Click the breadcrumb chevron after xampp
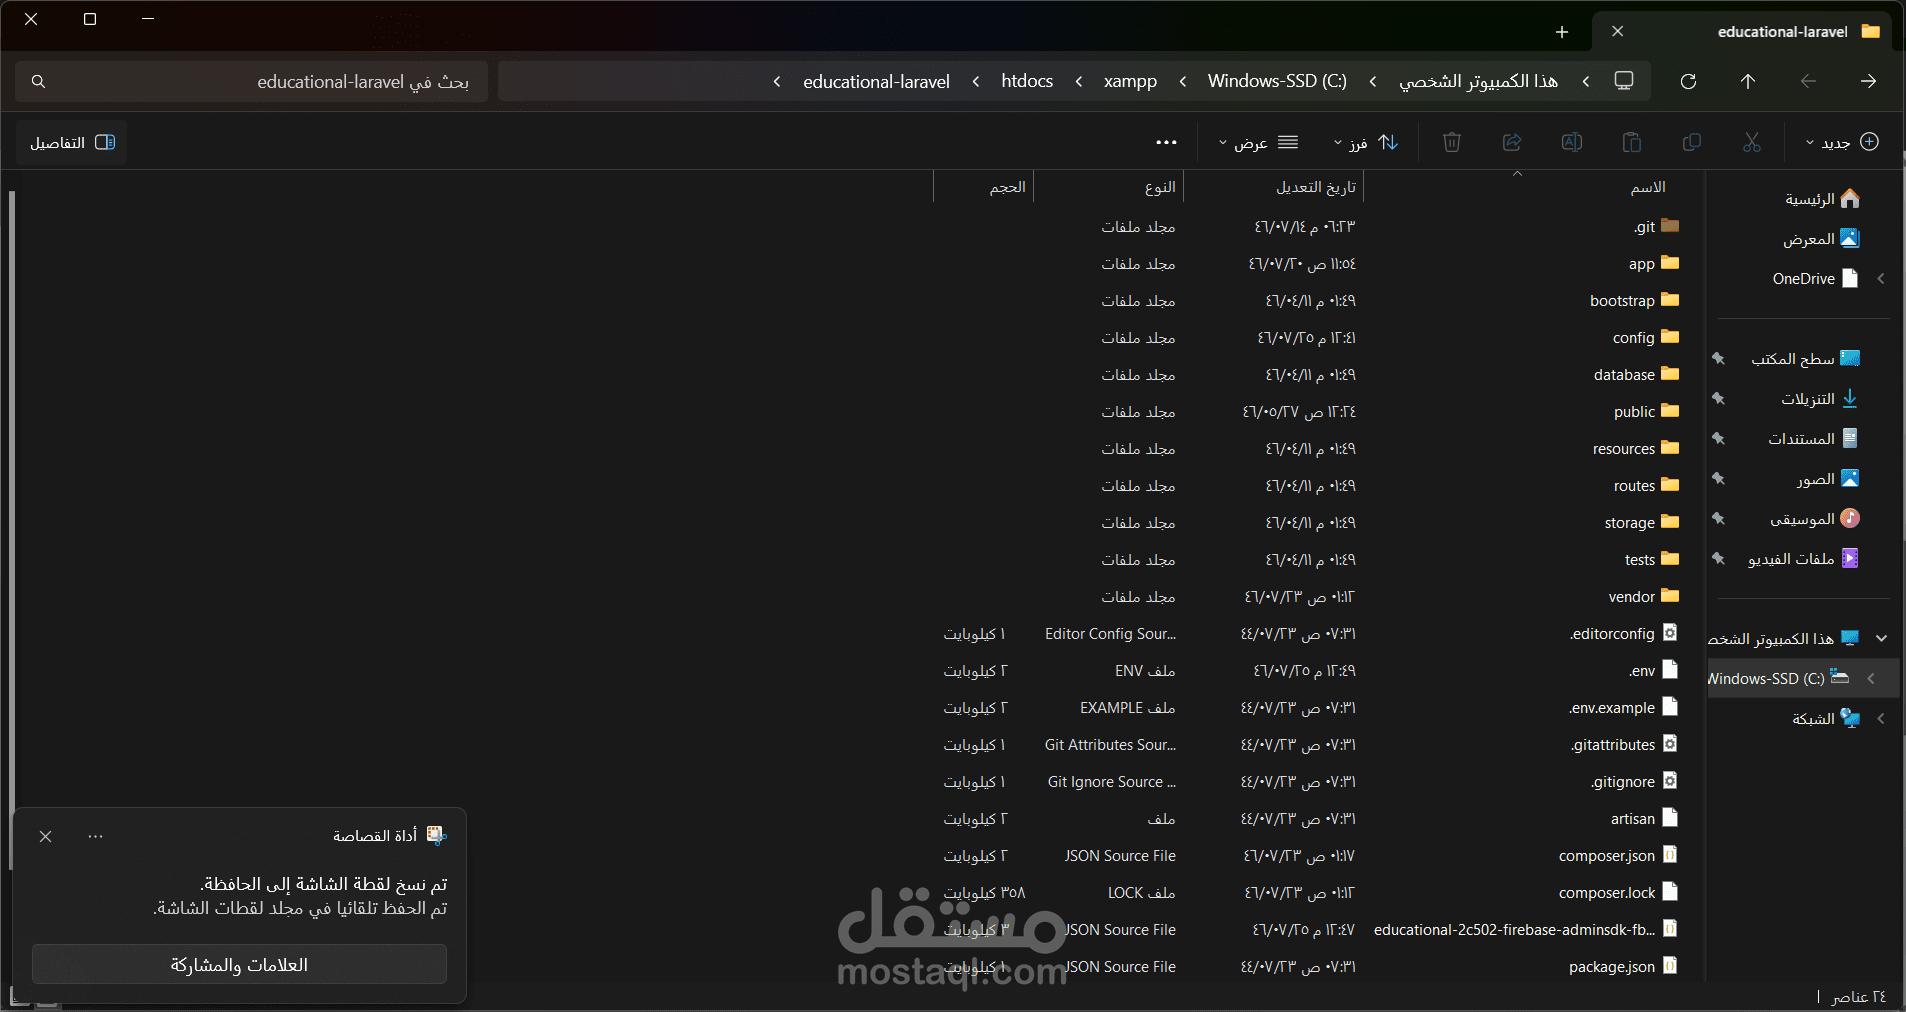 pyautogui.click(x=1079, y=82)
